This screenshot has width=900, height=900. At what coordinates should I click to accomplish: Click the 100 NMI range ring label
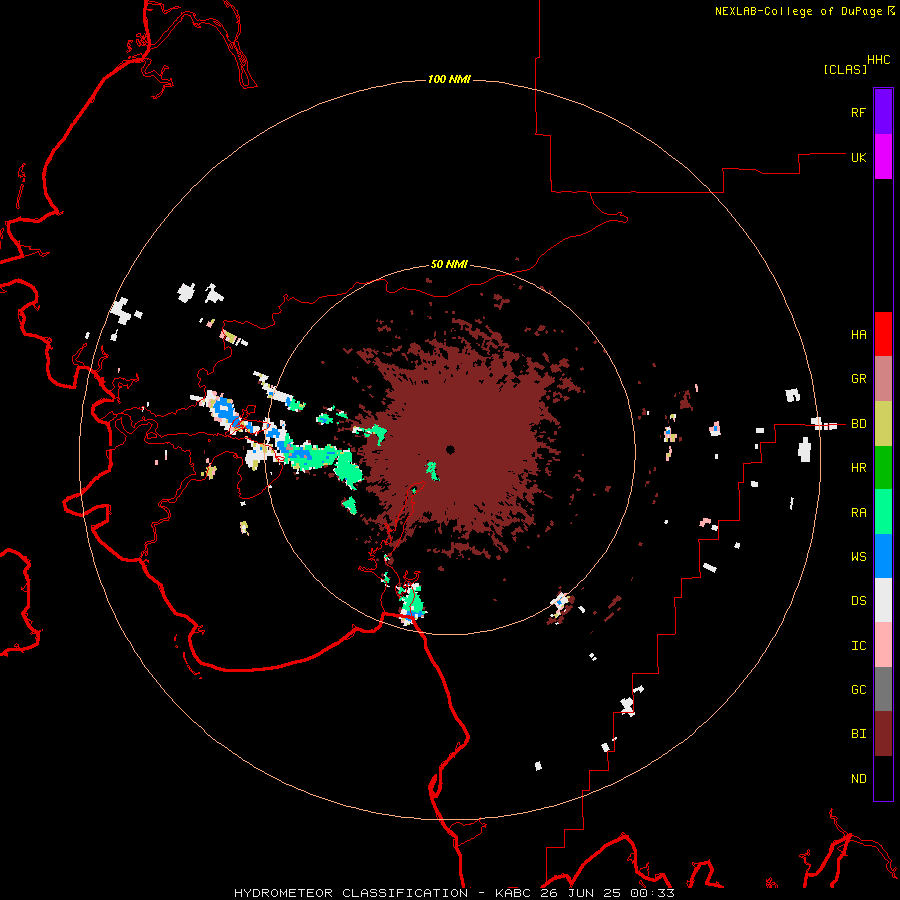(449, 79)
